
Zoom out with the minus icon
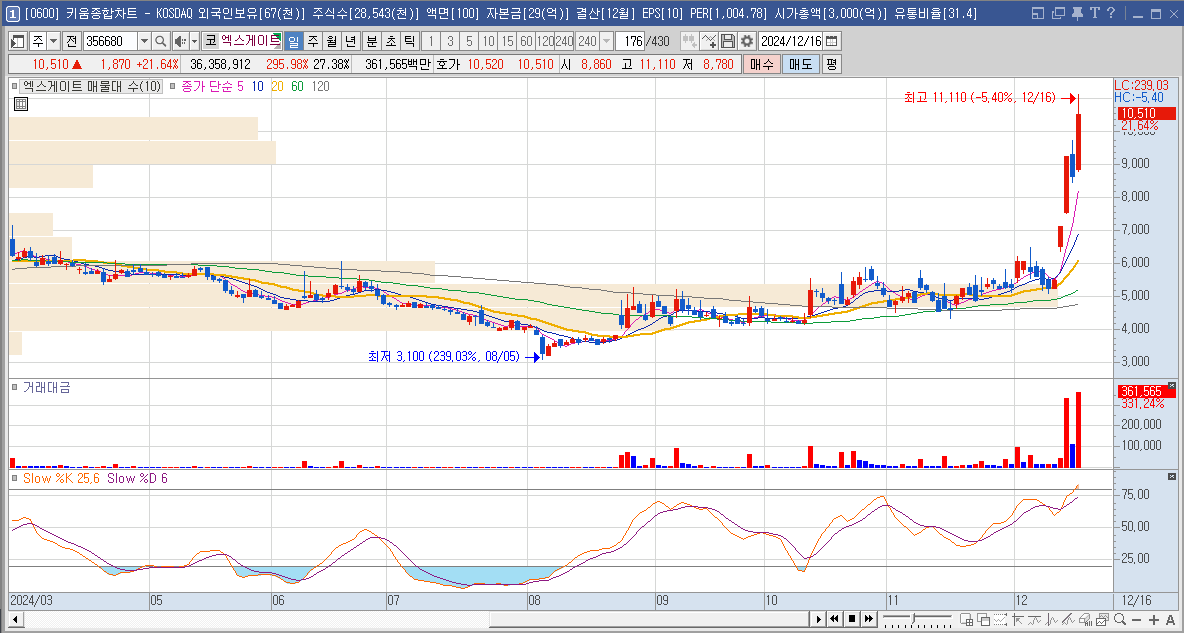coord(1136,620)
